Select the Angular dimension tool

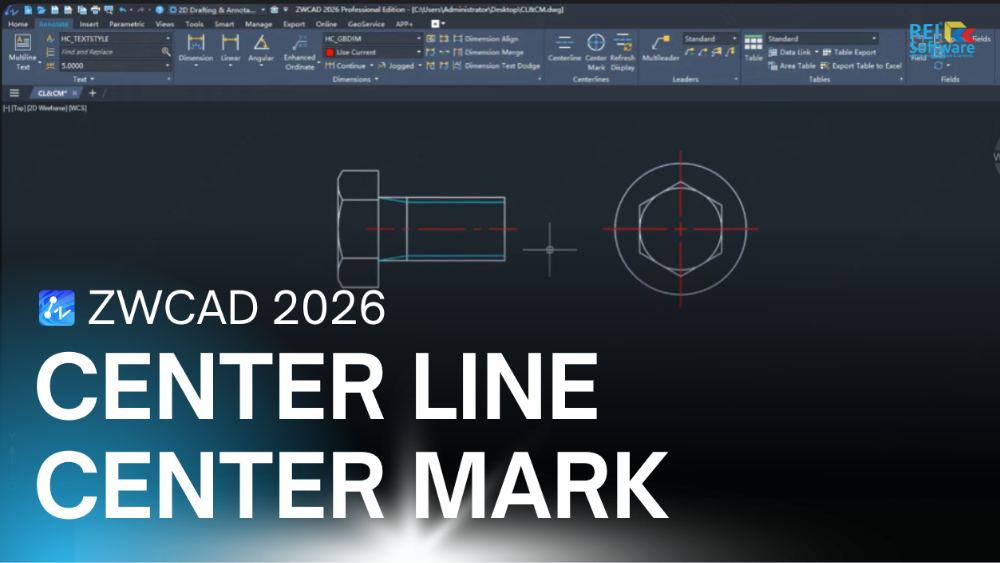(261, 48)
